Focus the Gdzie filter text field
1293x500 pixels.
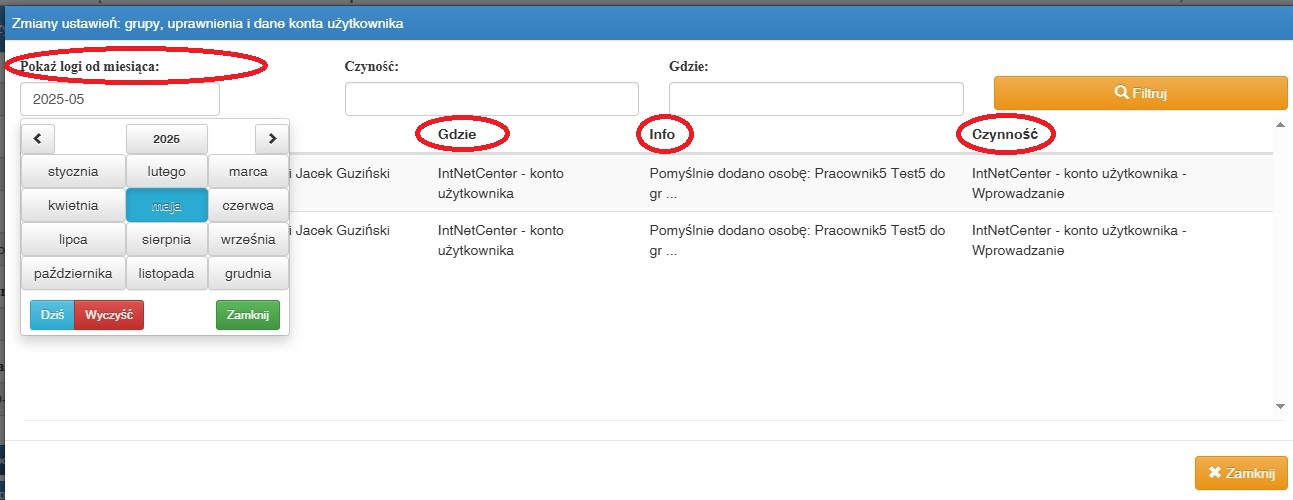pyautogui.click(x=816, y=99)
